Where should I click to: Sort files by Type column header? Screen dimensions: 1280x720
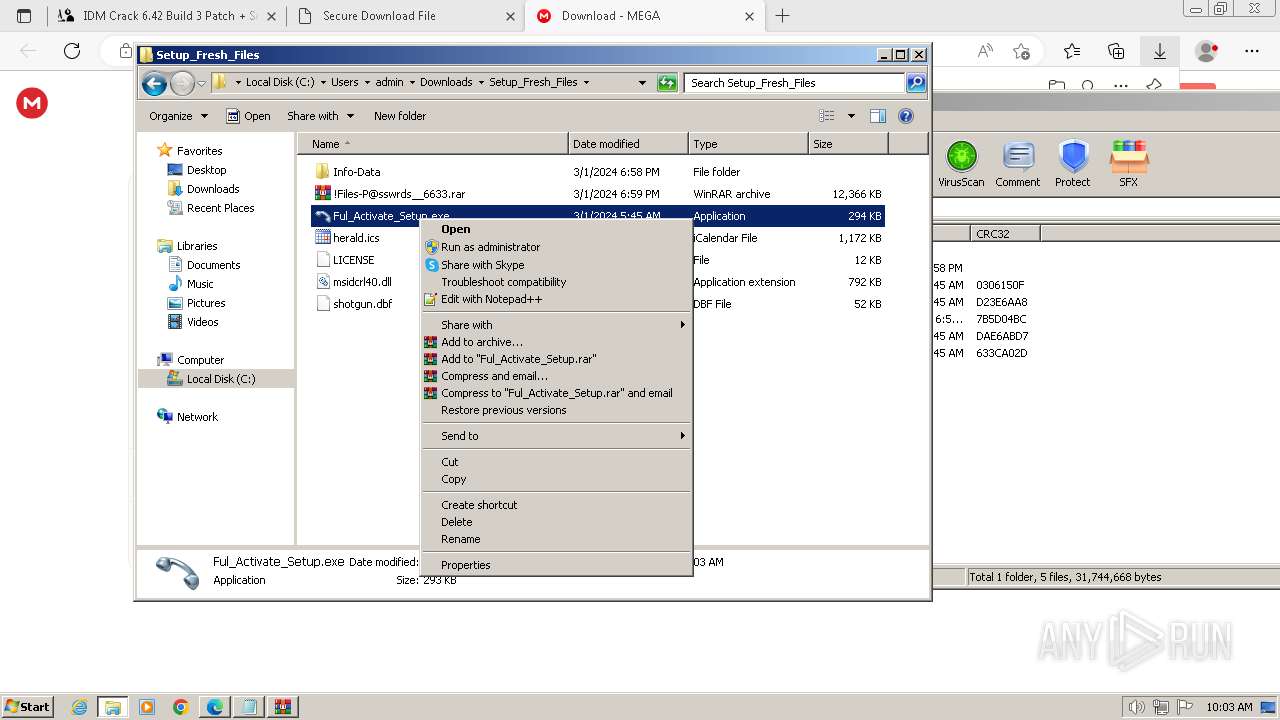[x=748, y=144]
